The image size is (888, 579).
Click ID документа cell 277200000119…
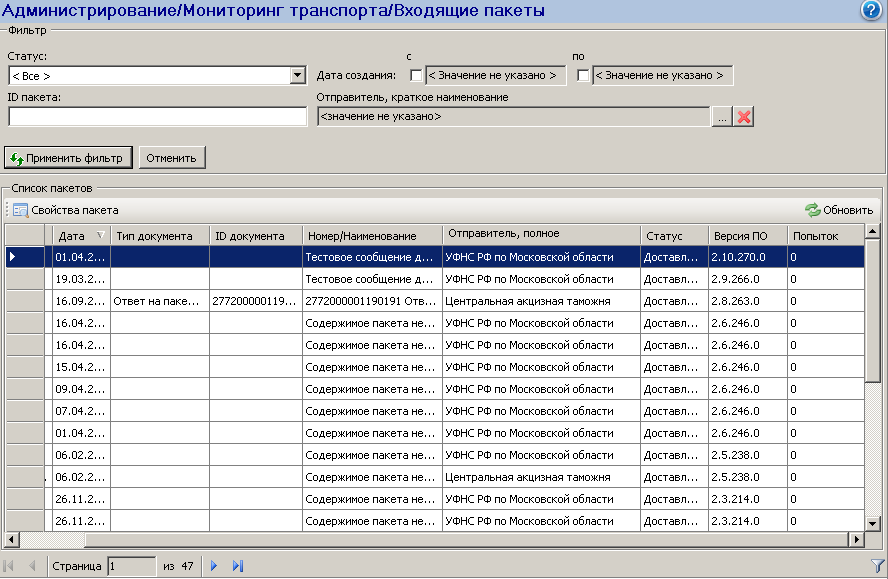256,301
